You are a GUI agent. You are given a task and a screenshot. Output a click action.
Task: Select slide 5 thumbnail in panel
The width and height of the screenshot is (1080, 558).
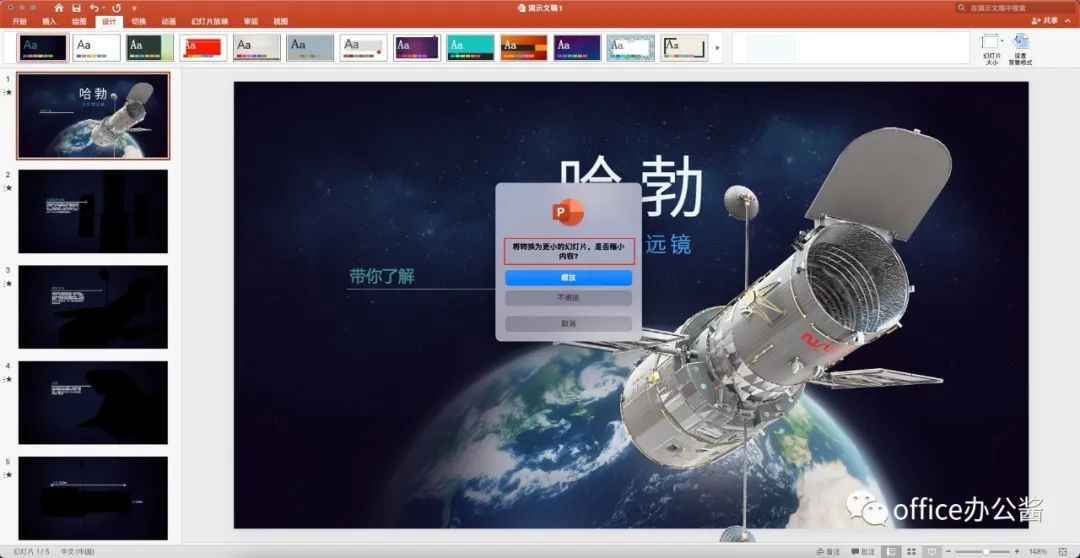(93, 498)
